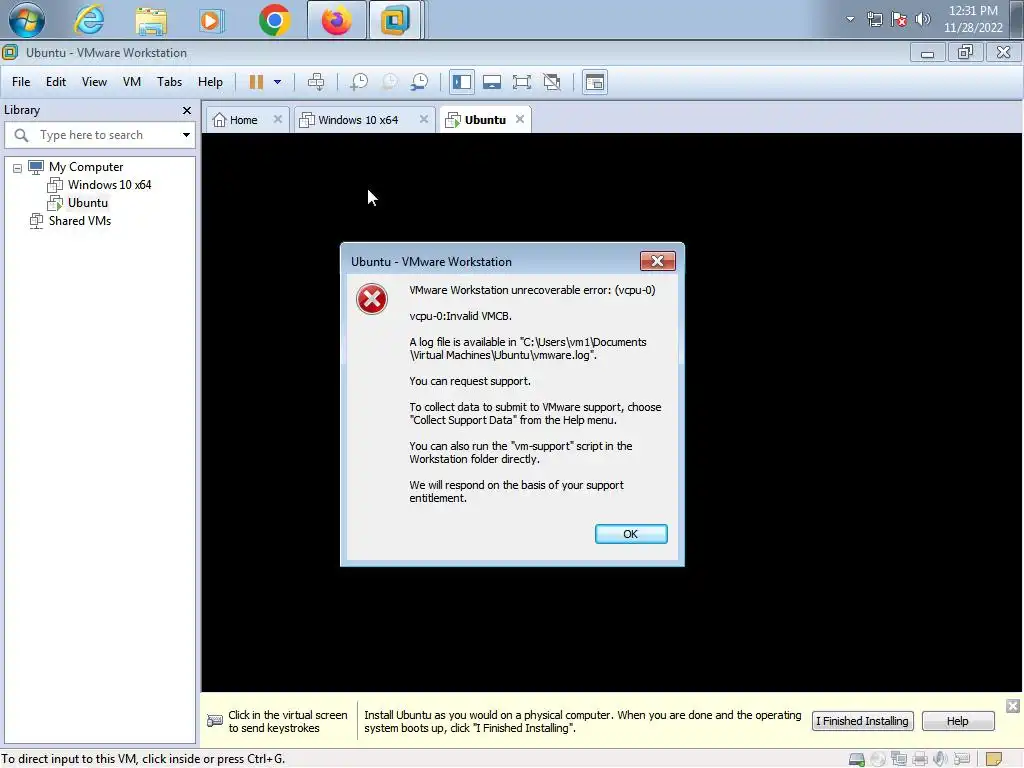This screenshot has width=1024, height=768.
Task: Click the Unity mode toolbar icon
Action: click(x=552, y=82)
